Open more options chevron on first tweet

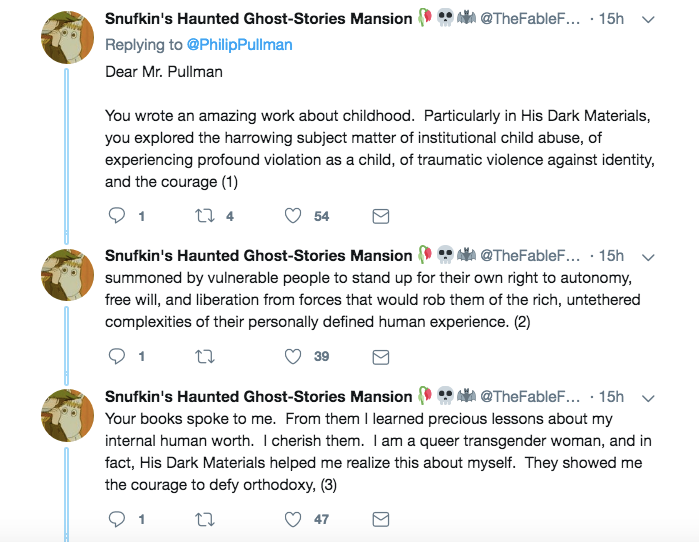(648, 19)
